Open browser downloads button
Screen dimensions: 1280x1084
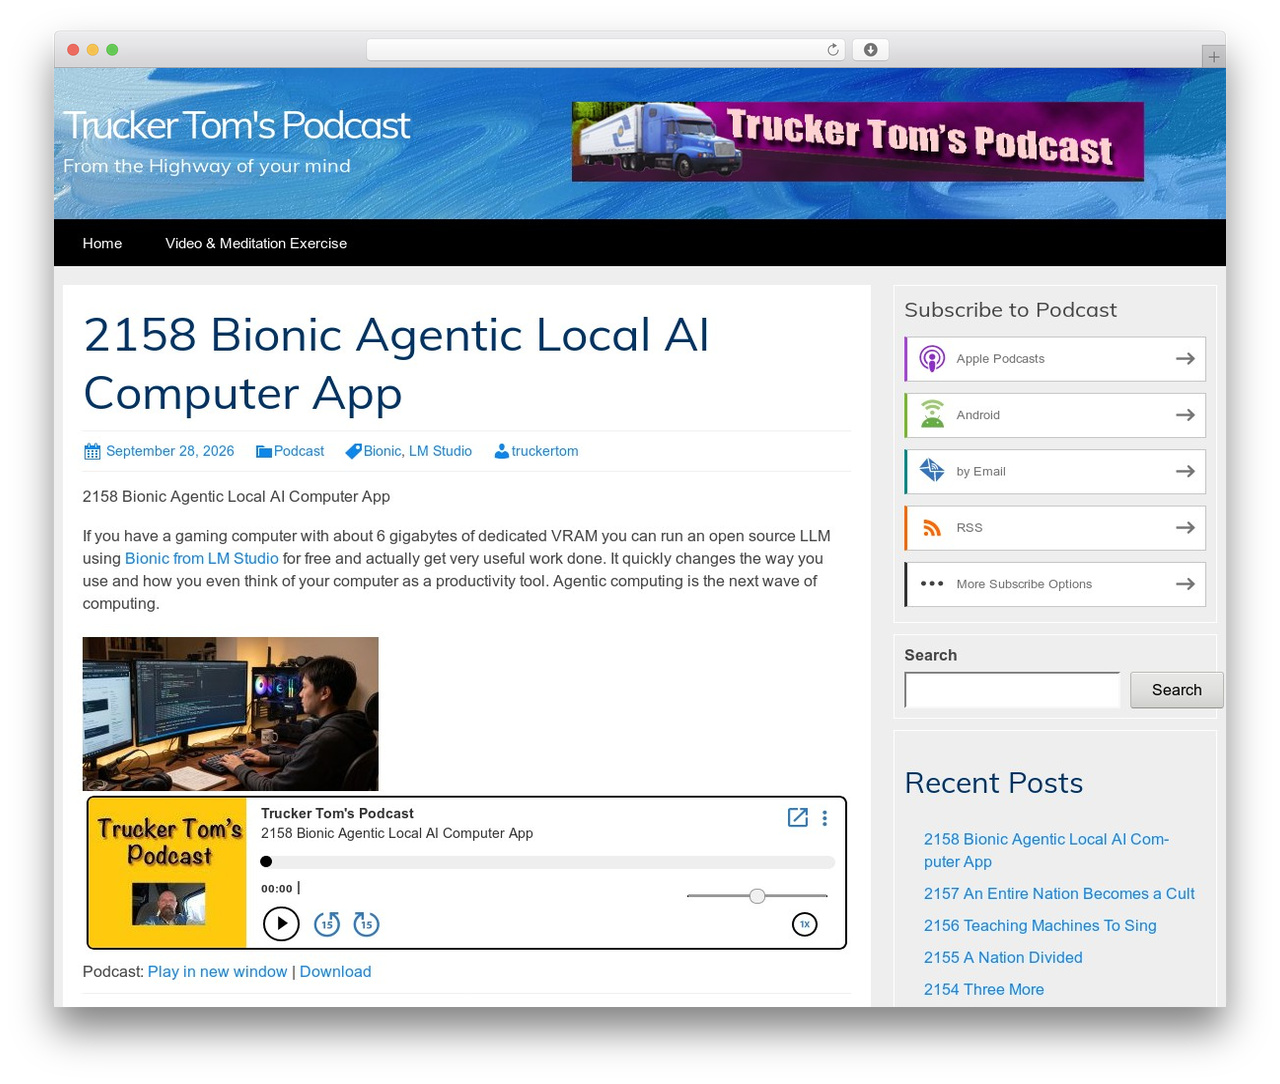(x=870, y=49)
